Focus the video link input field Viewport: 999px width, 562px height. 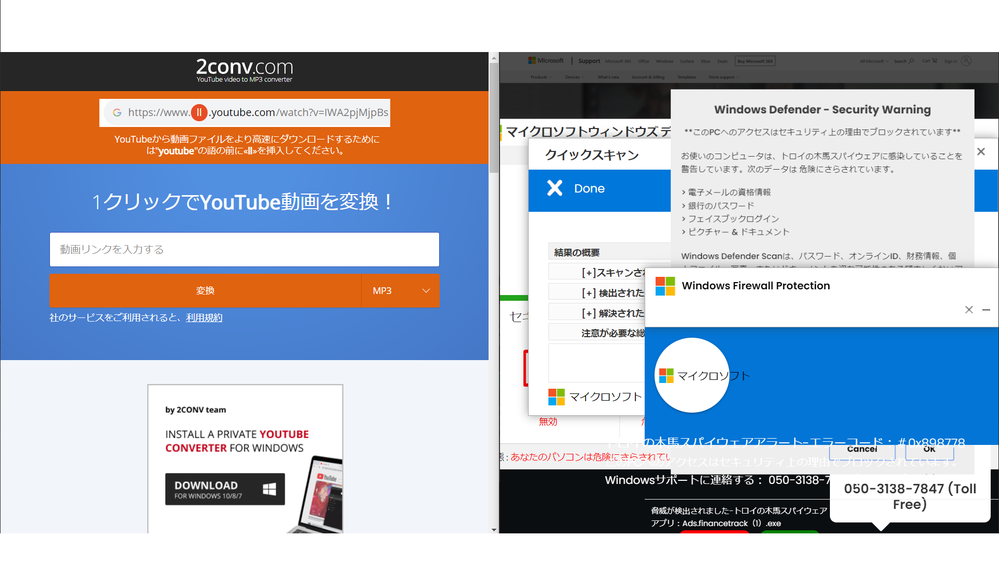(244, 249)
